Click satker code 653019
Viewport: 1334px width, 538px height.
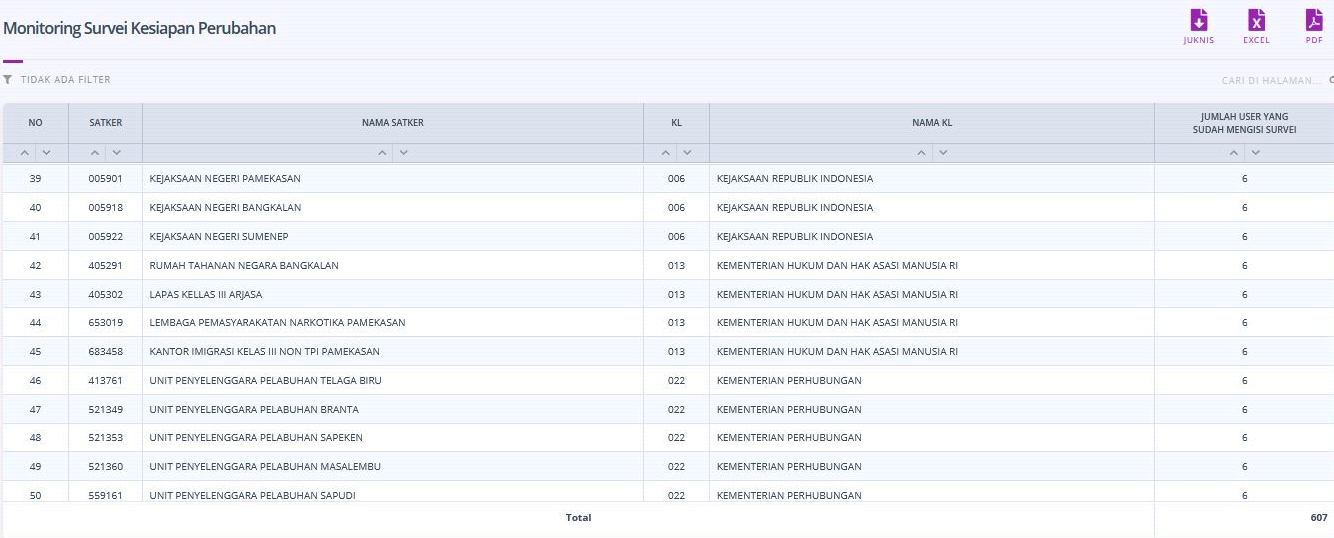pos(105,322)
